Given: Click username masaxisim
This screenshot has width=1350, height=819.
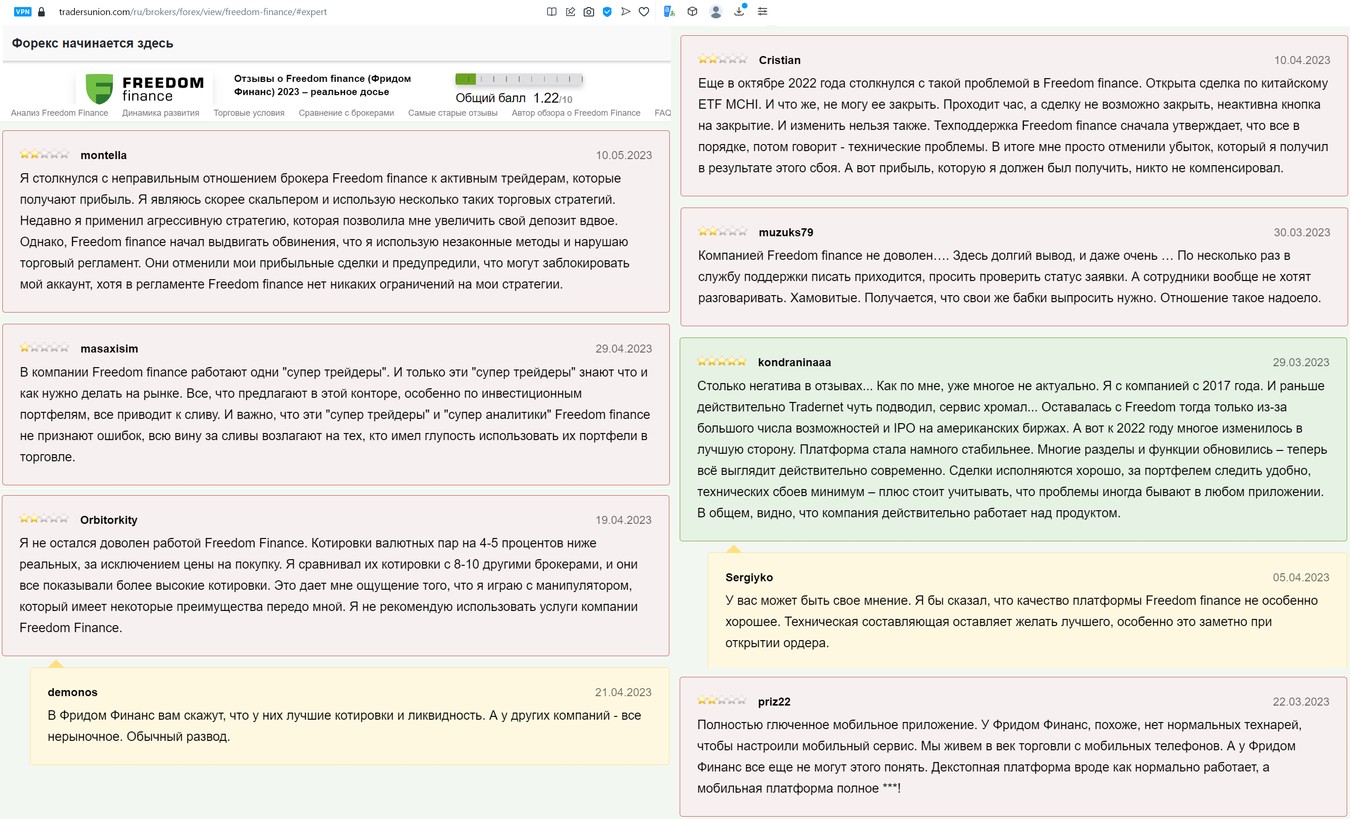Looking at the screenshot, I should 109,348.
